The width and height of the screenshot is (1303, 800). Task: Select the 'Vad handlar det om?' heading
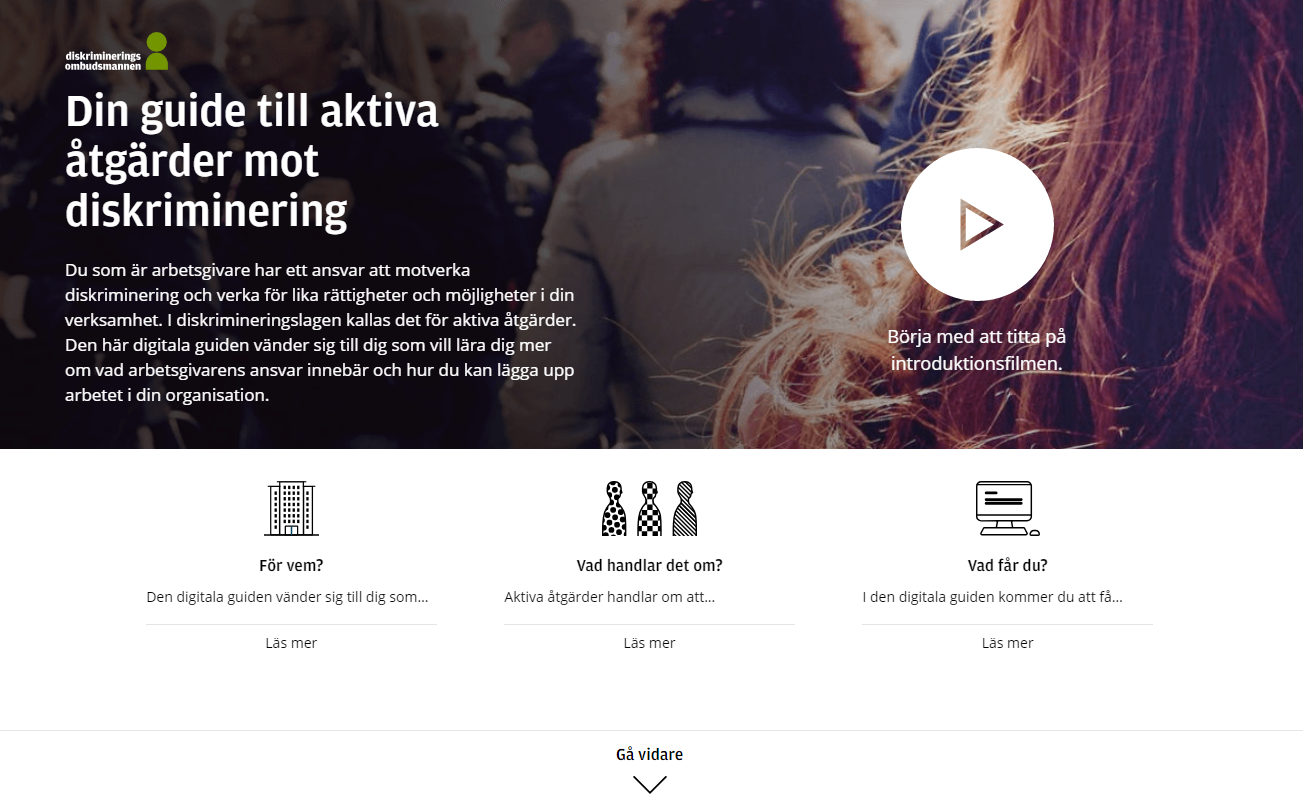point(650,565)
